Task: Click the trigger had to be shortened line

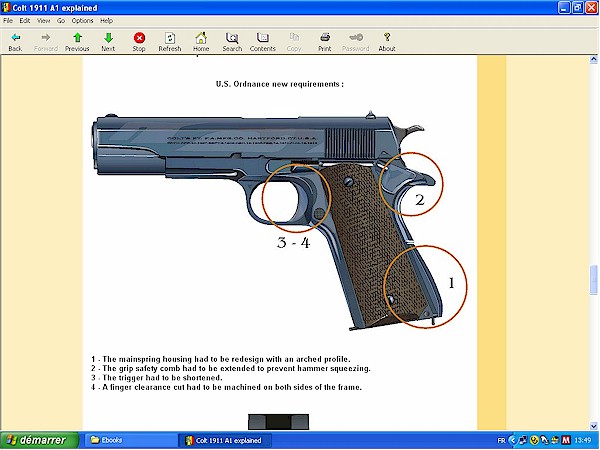Action: tap(157, 378)
